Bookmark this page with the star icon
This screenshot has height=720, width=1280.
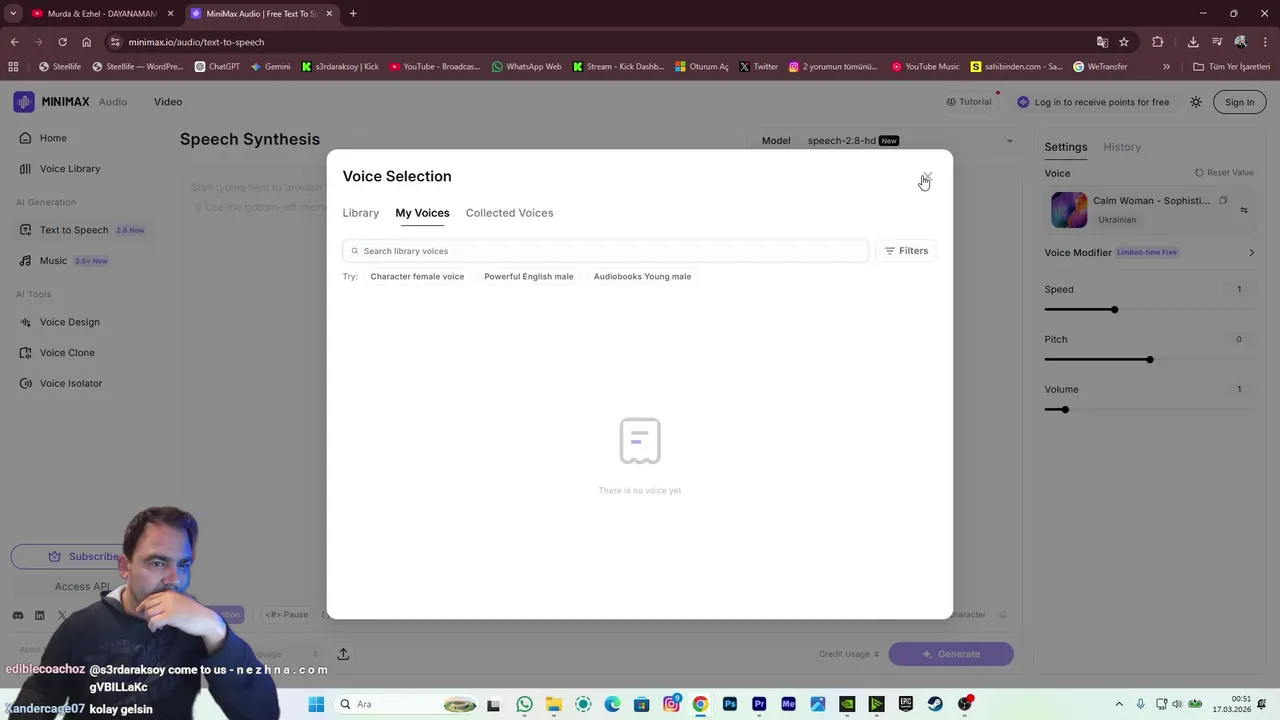1124,42
